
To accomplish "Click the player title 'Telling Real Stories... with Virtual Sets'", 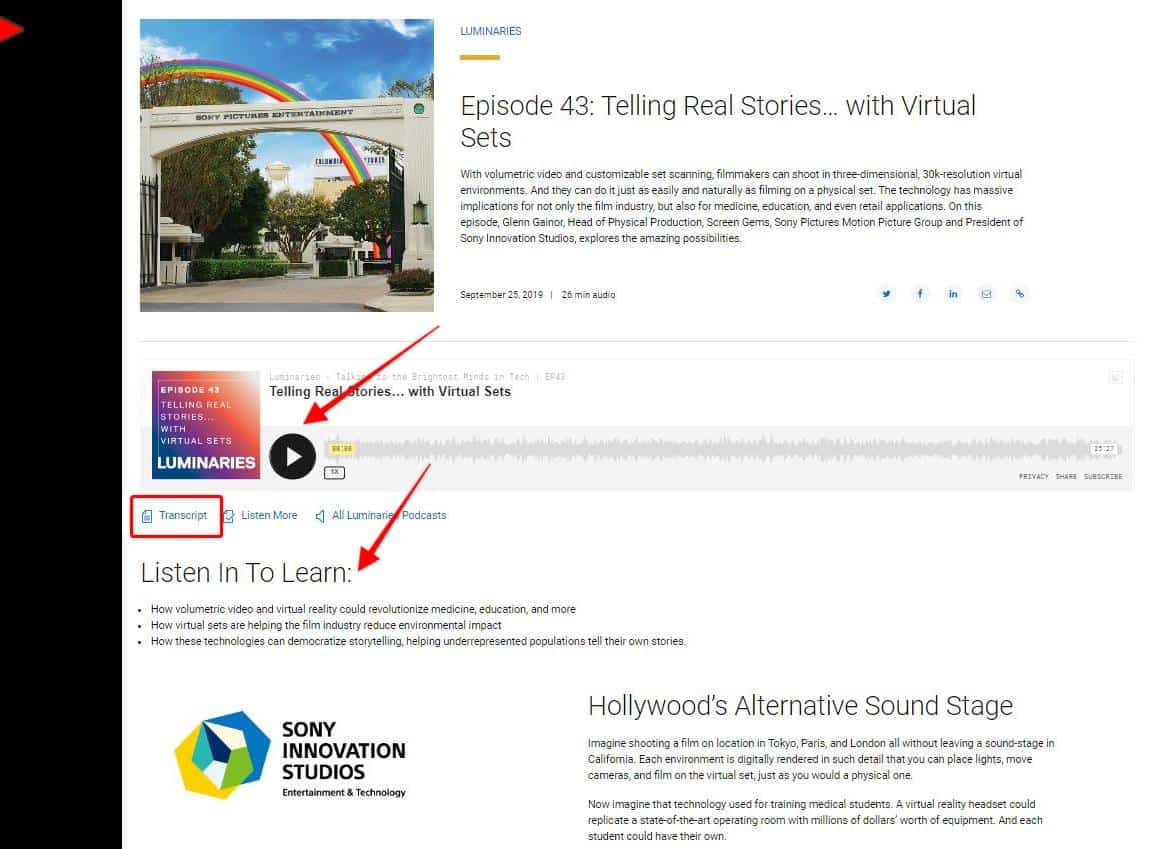I will (x=390, y=392).
